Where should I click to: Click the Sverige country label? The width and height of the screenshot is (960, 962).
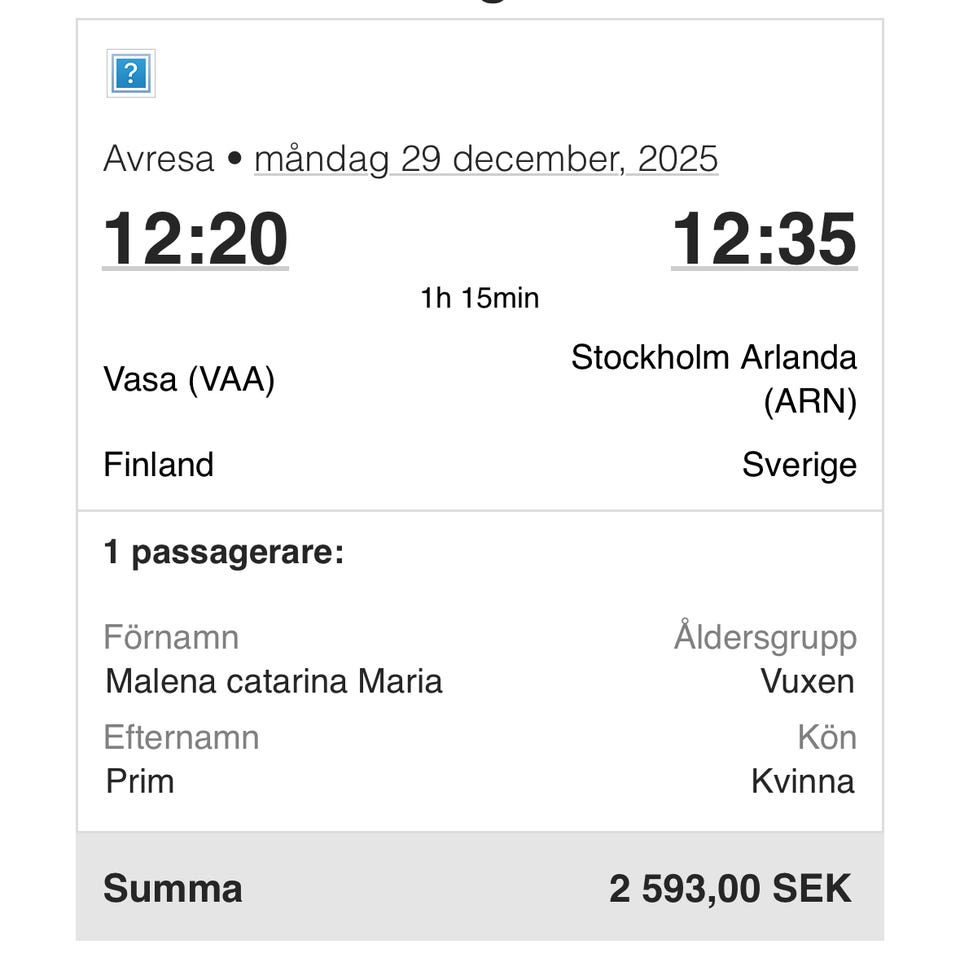click(799, 465)
